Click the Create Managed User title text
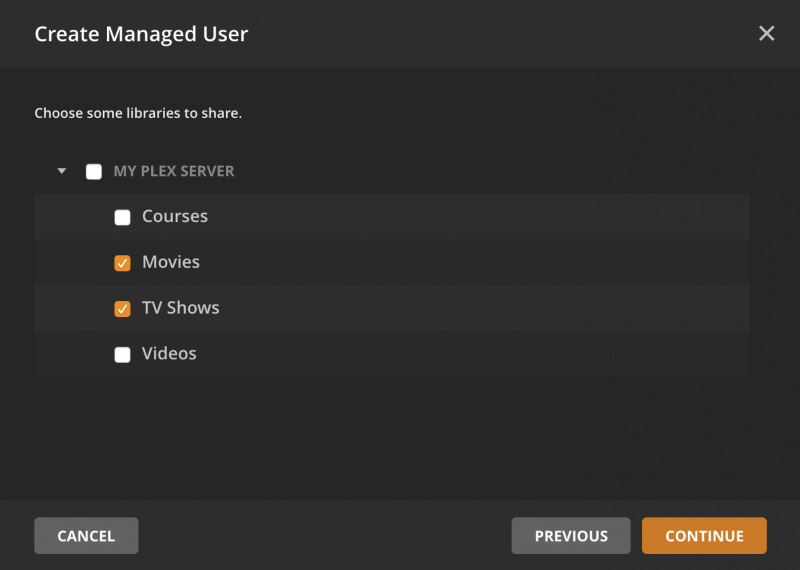The height and width of the screenshot is (570, 800). [141, 34]
